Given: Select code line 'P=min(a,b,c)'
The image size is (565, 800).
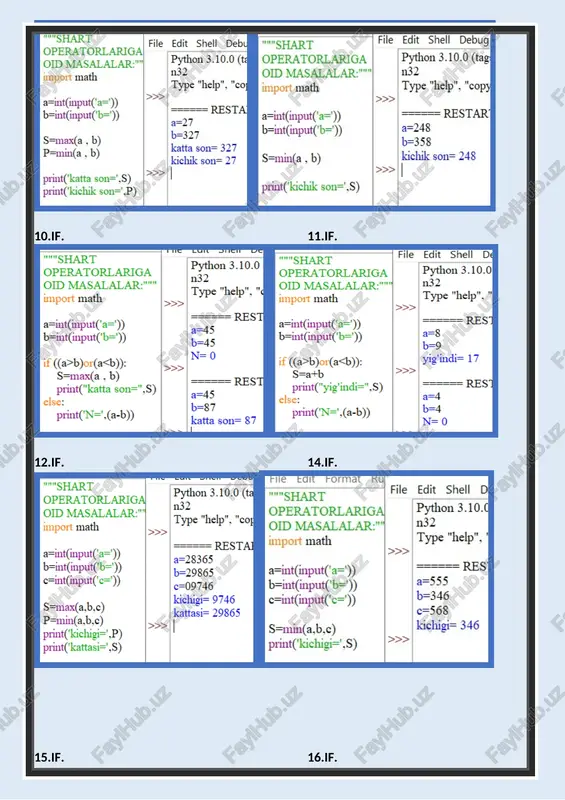Looking at the screenshot, I should pos(73,620).
